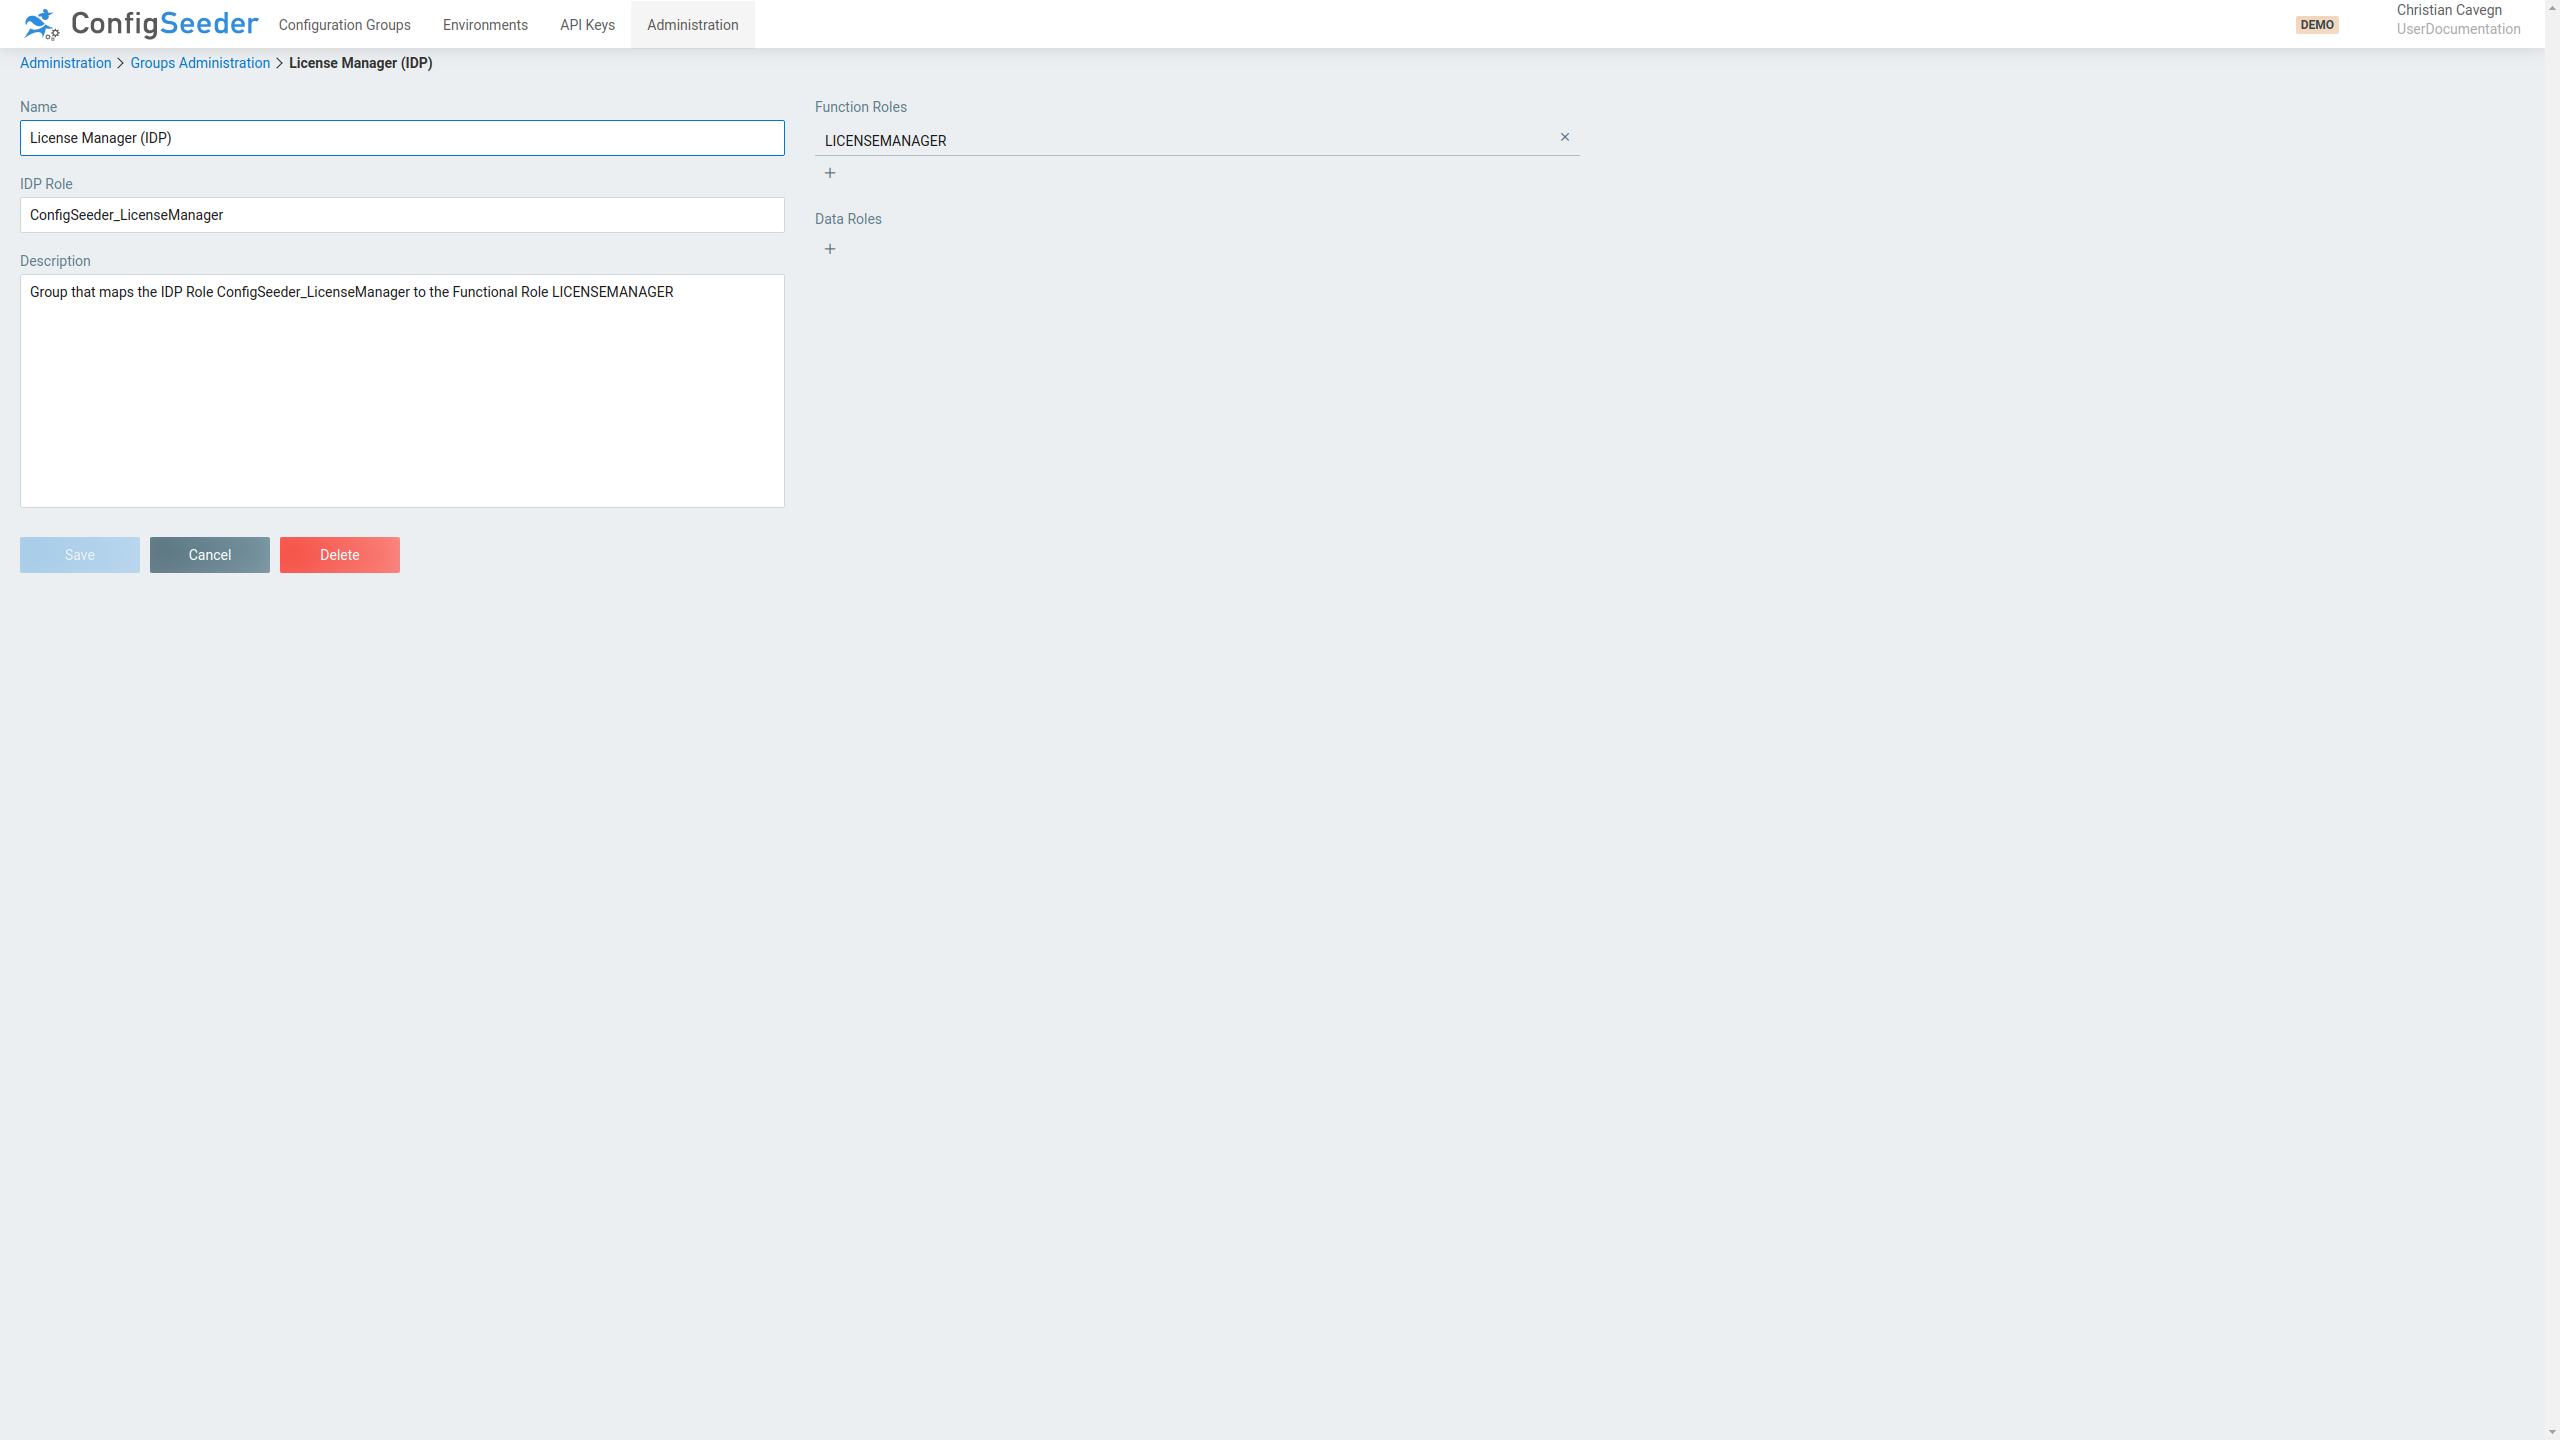Switch to the Administration tab
This screenshot has height=1440, width=2560.
[692, 24]
